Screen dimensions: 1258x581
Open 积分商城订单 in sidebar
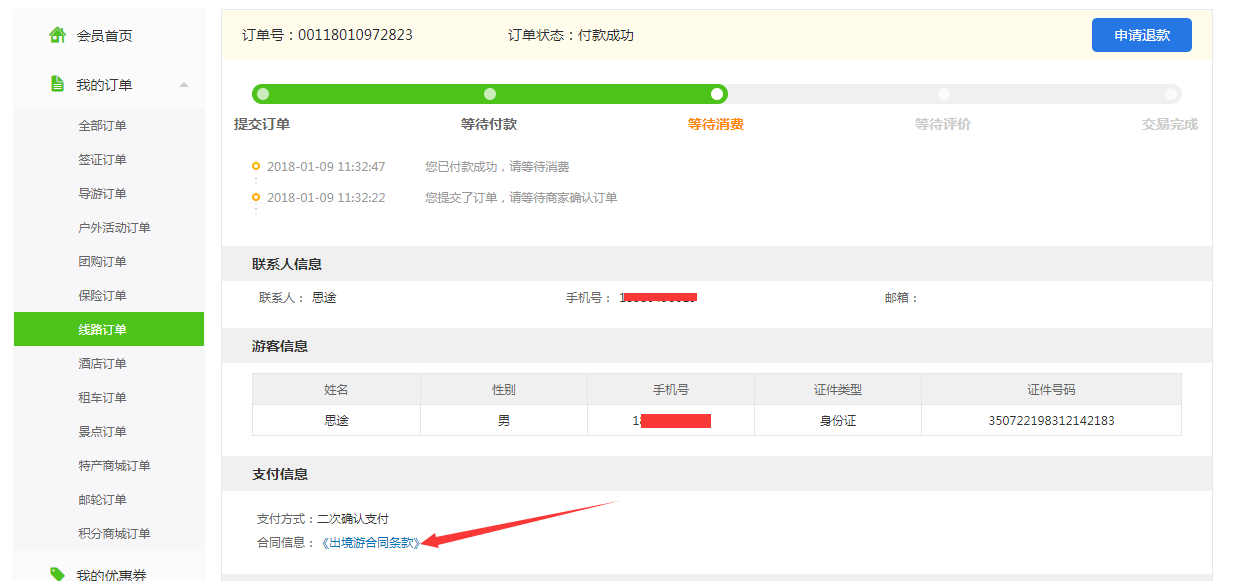point(115,534)
